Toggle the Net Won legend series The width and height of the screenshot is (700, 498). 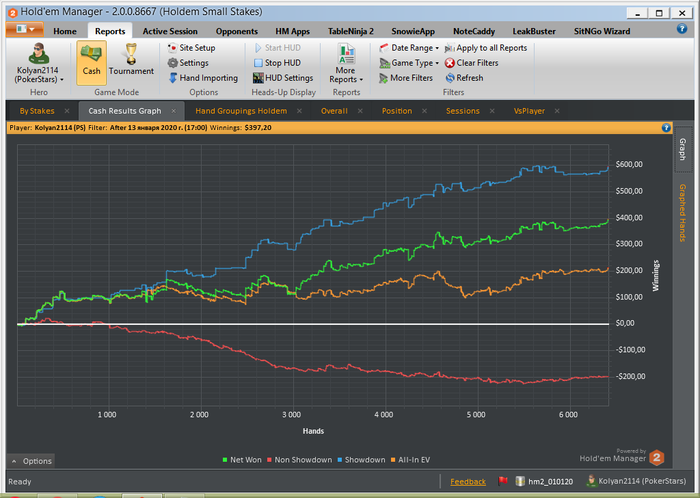click(242, 460)
